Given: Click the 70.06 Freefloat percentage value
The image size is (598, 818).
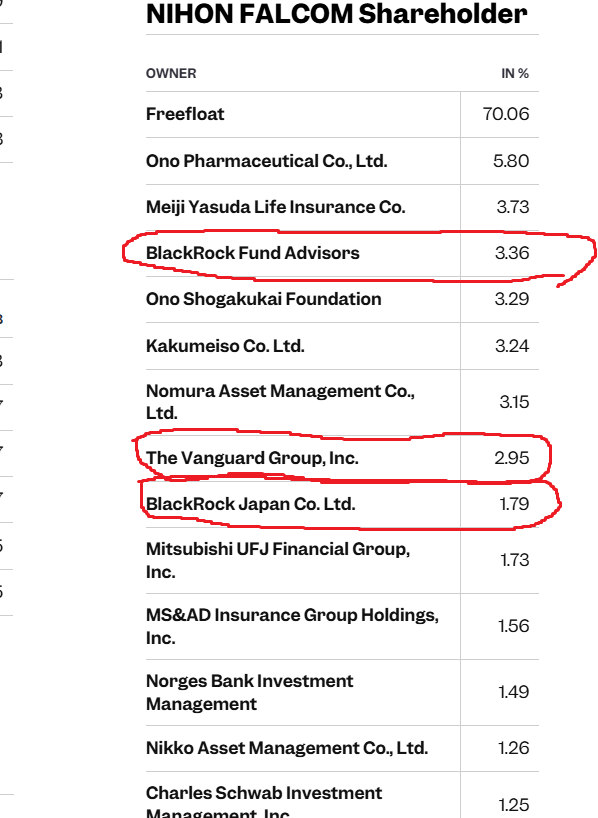Looking at the screenshot, I should pyautogui.click(x=506, y=114).
